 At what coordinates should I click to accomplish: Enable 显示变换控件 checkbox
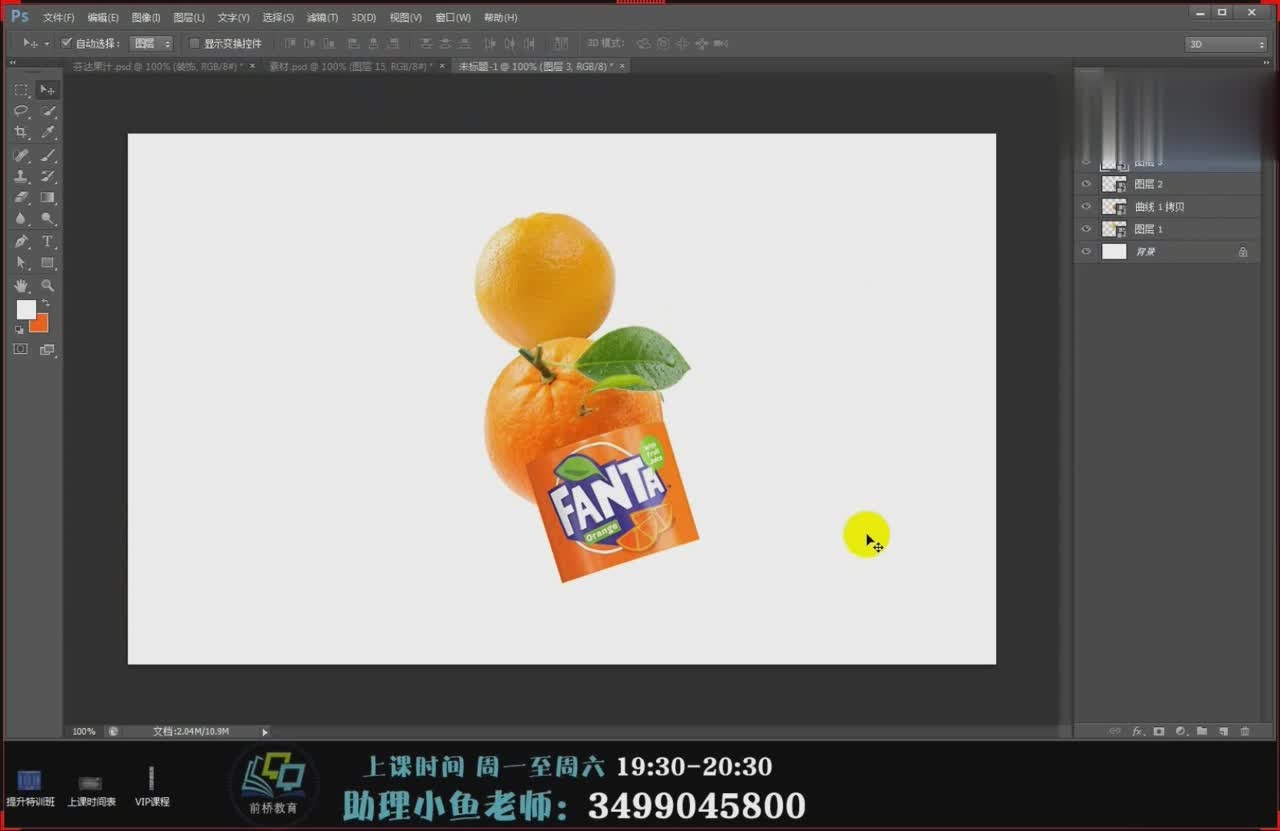pos(195,43)
